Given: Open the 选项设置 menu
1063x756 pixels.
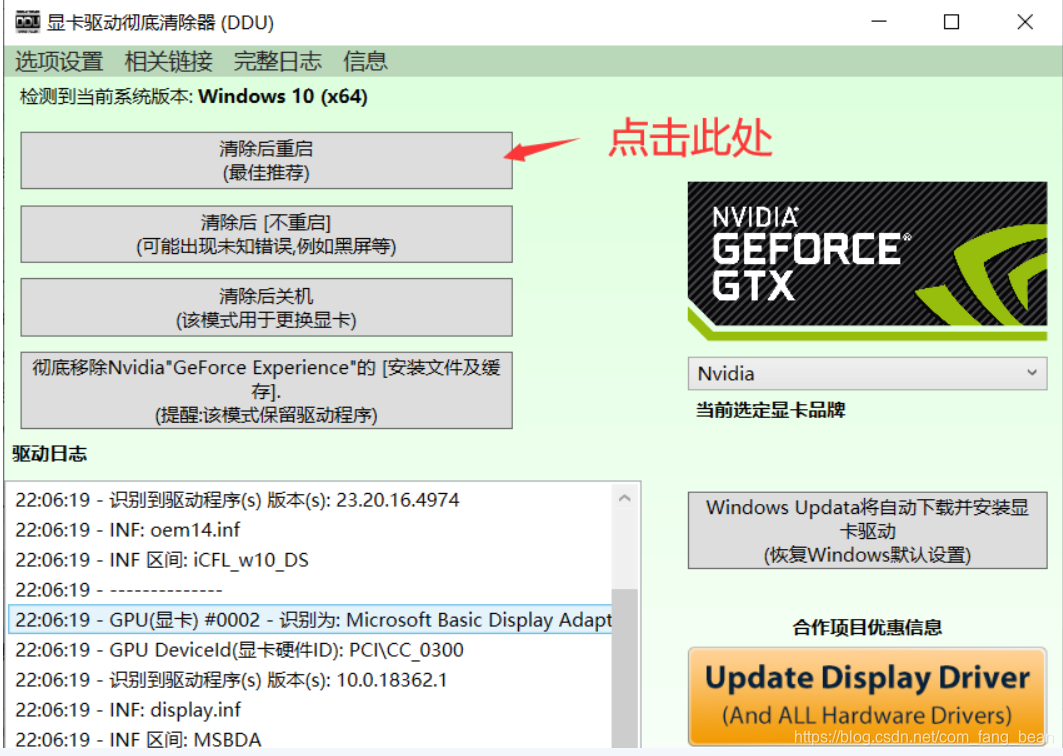Looking at the screenshot, I should point(59,62).
